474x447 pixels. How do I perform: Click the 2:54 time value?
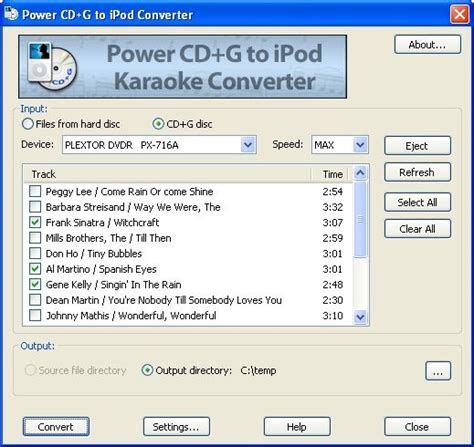click(333, 192)
